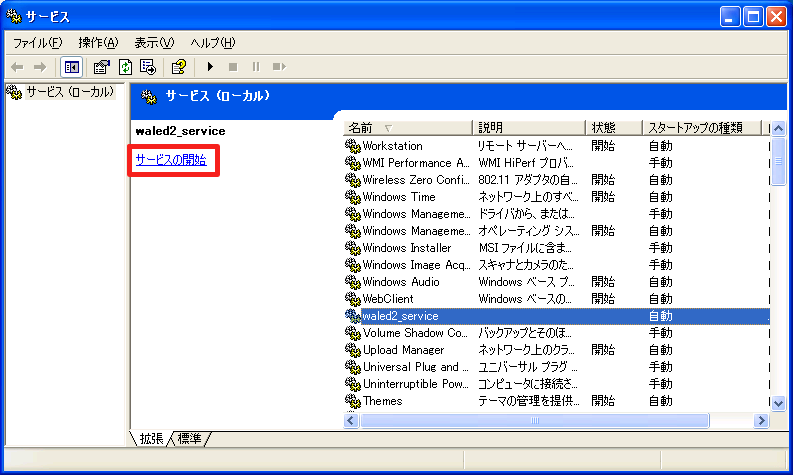Click gear icon of Uninterruptible Power row
Image resolution: width=793 pixels, height=475 pixels.
pos(353,384)
